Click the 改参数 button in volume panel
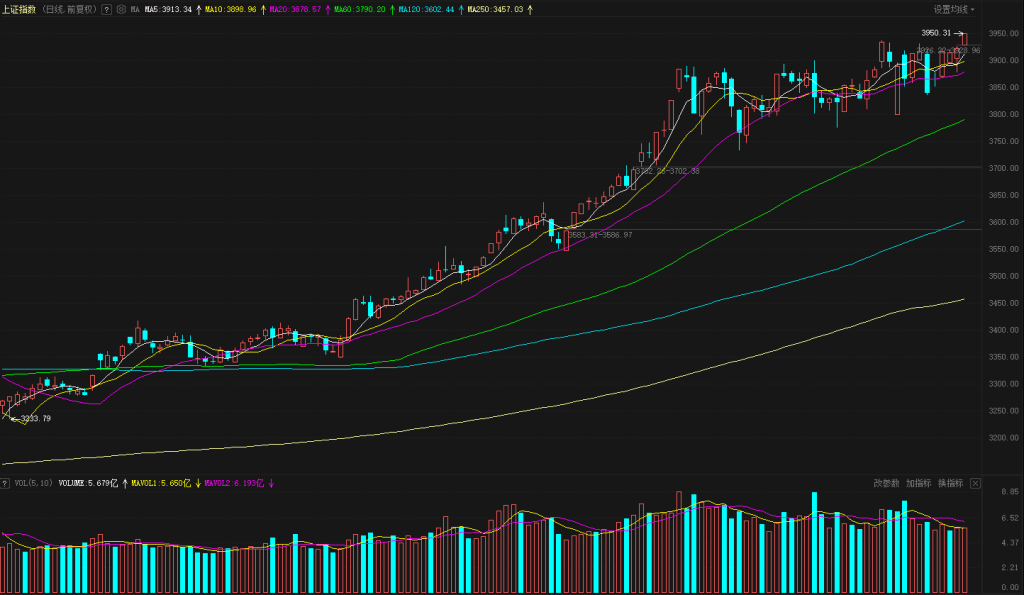 pyautogui.click(x=886, y=484)
